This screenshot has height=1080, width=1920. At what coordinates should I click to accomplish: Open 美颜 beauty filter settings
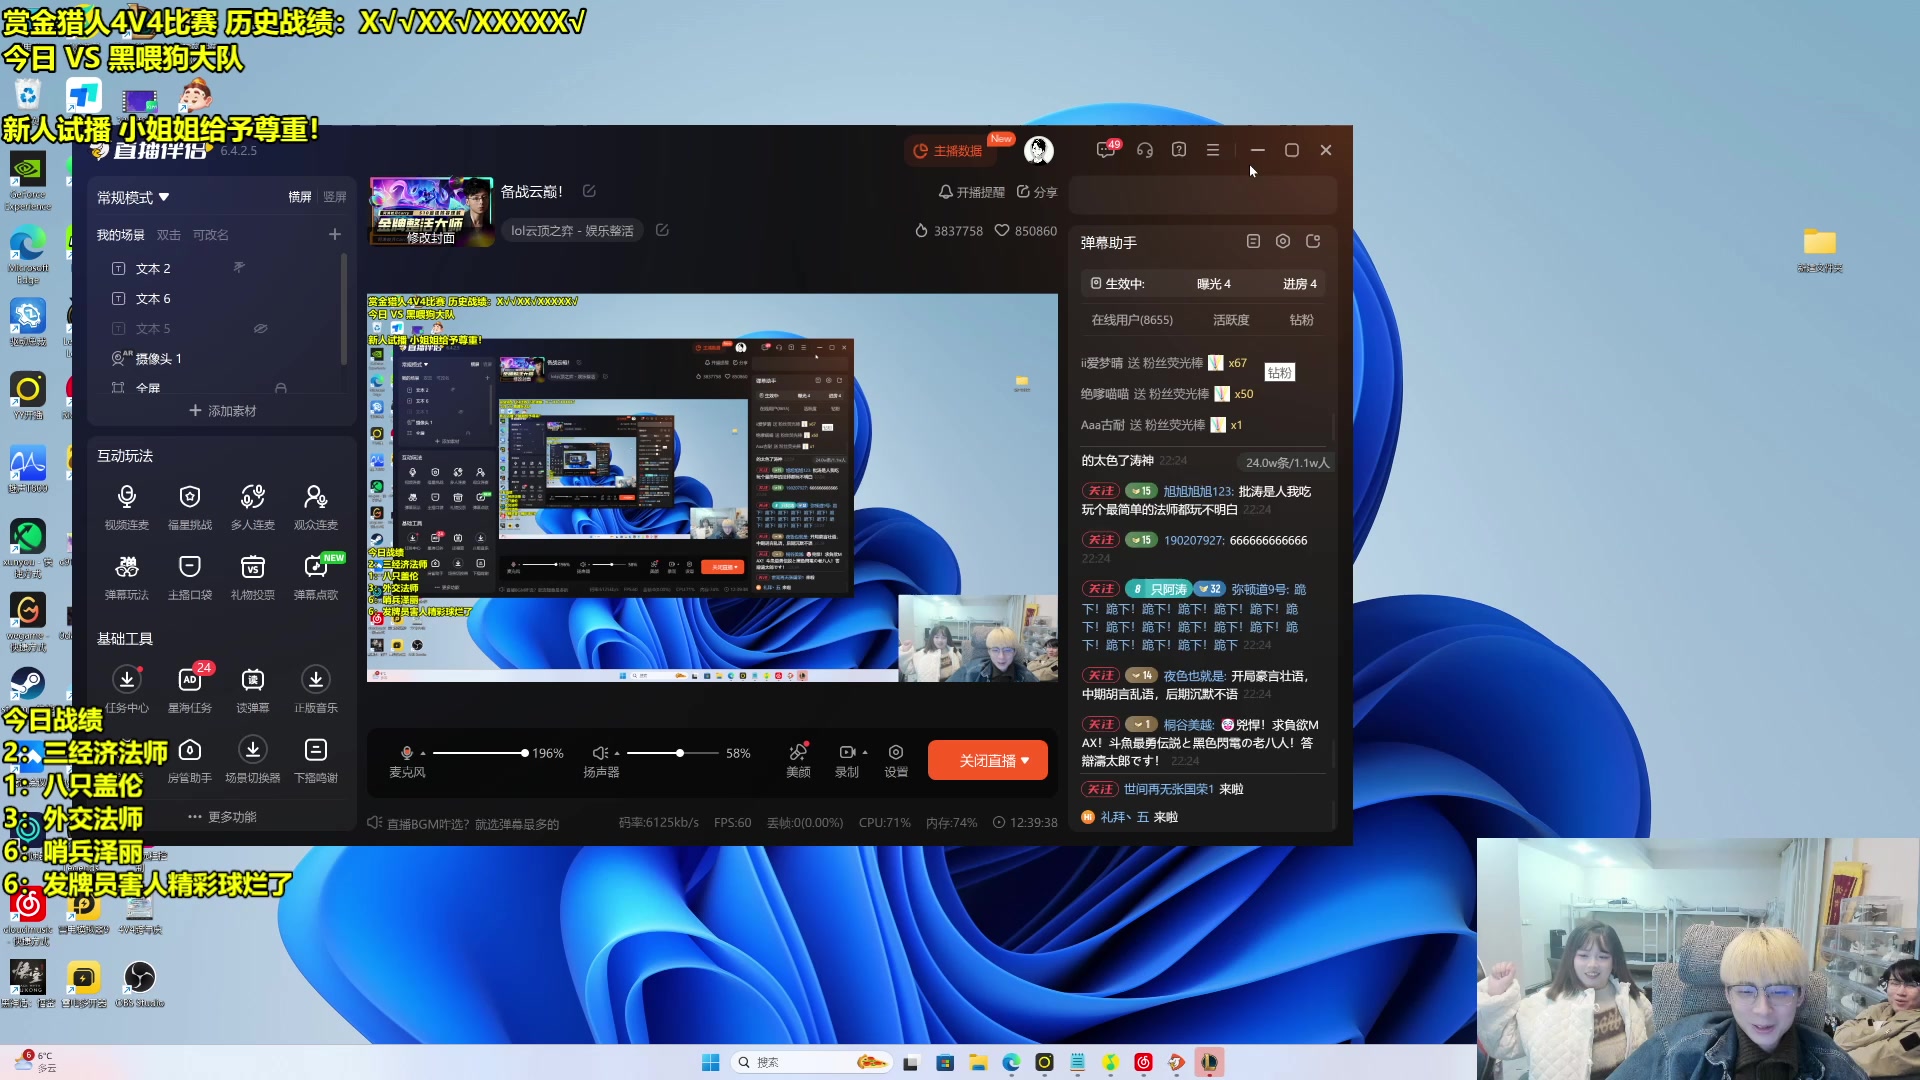[x=798, y=760]
